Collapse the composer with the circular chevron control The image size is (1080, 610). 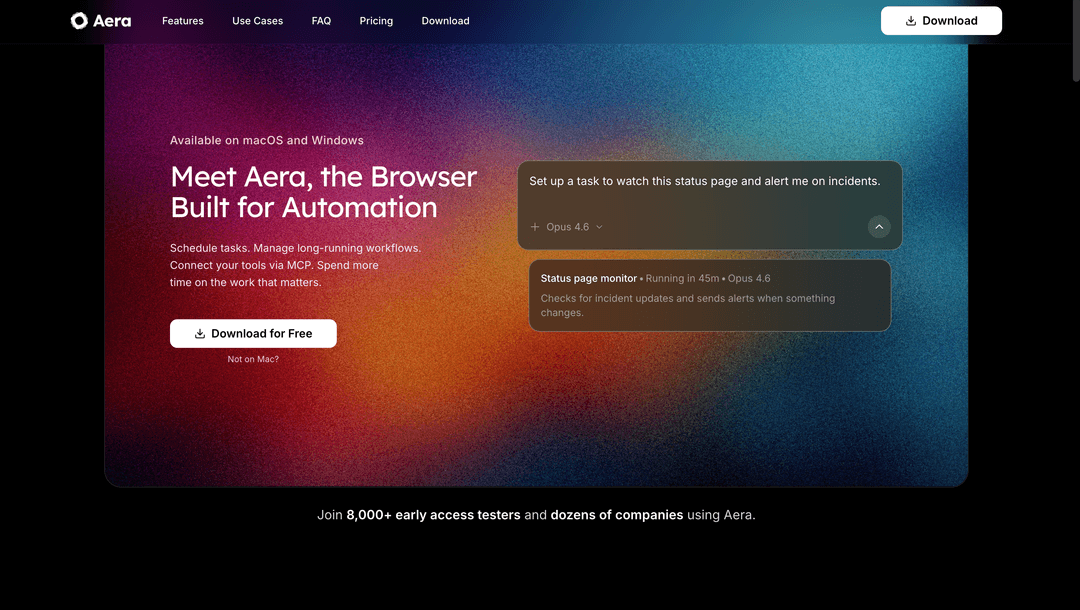point(879,227)
